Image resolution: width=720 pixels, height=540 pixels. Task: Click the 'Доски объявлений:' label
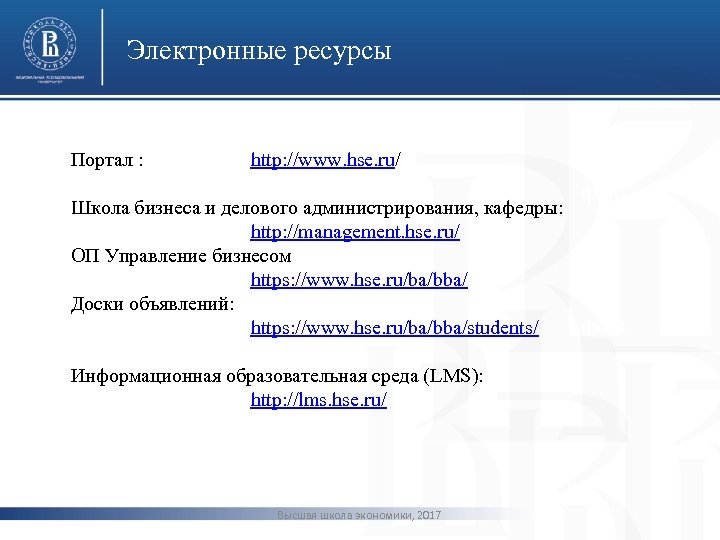click(x=152, y=304)
